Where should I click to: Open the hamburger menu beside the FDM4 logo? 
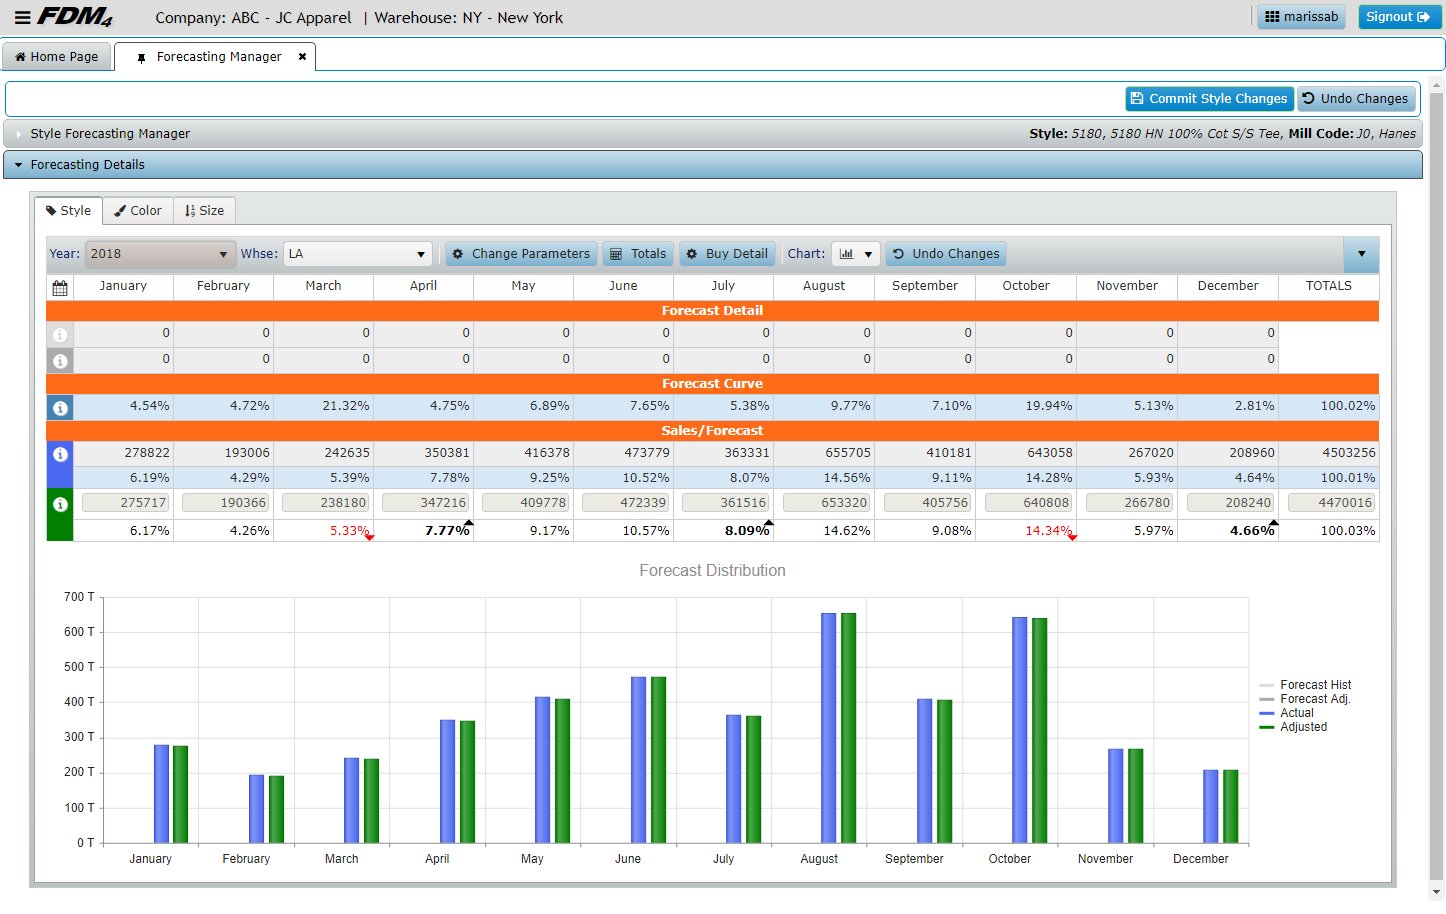point(22,17)
